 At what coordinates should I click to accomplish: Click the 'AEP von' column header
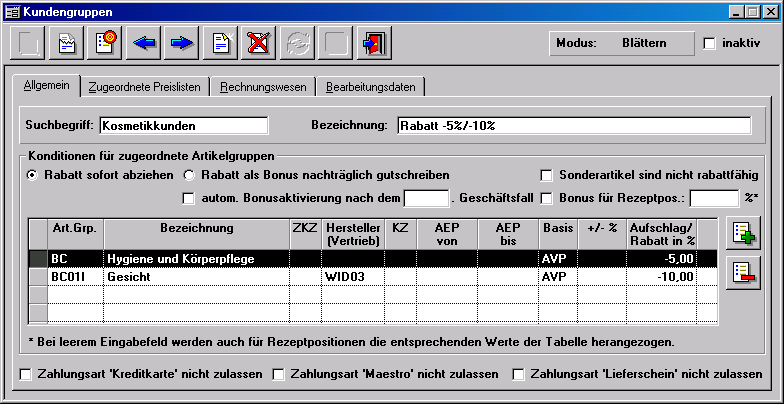coord(447,234)
